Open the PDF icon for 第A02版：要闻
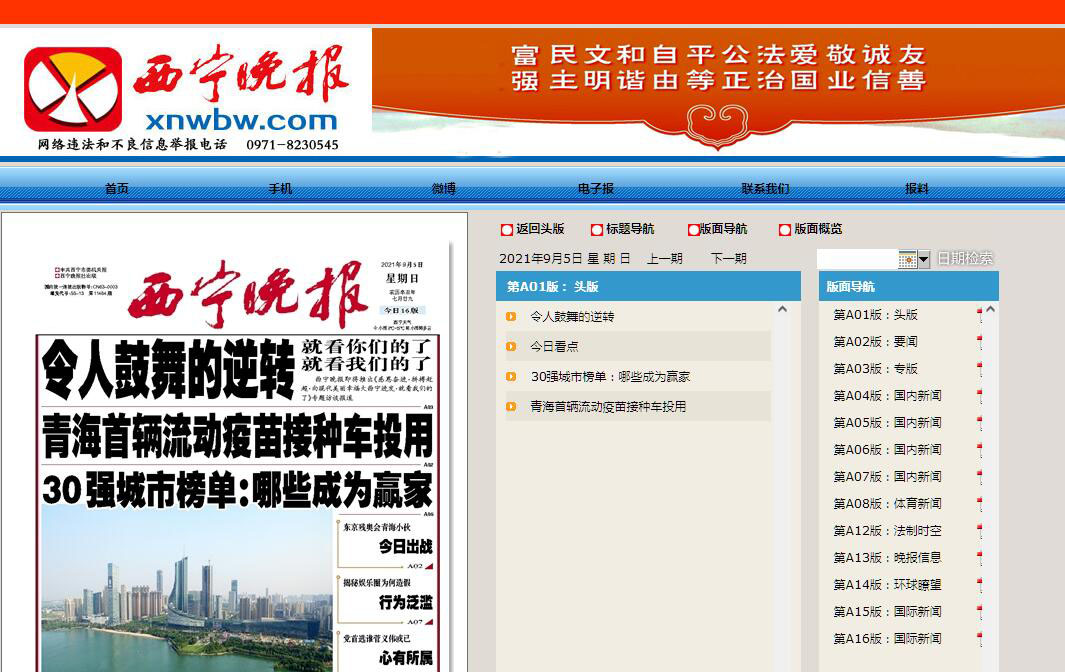This screenshot has width=1065, height=672. pyautogui.click(x=979, y=342)
